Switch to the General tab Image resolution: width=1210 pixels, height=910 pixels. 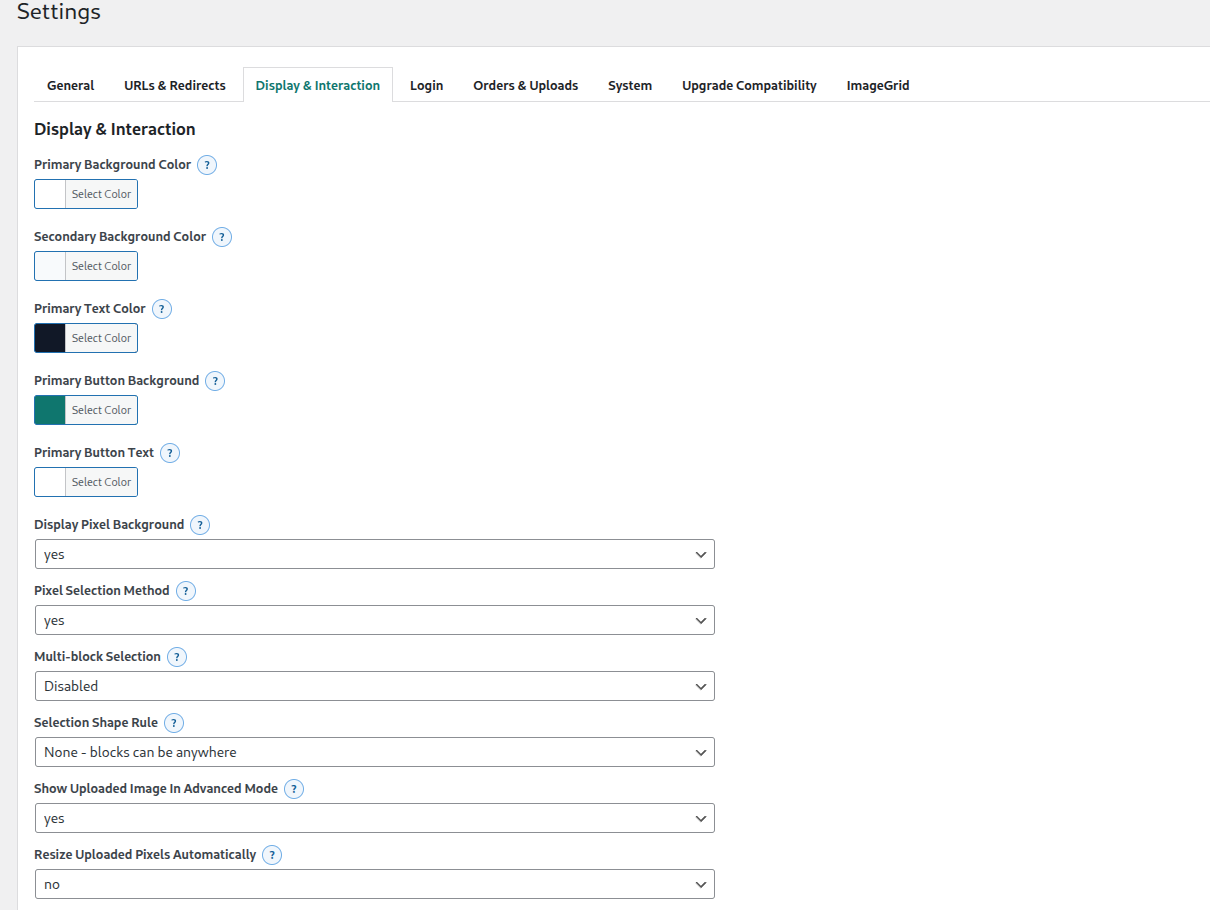71,86
